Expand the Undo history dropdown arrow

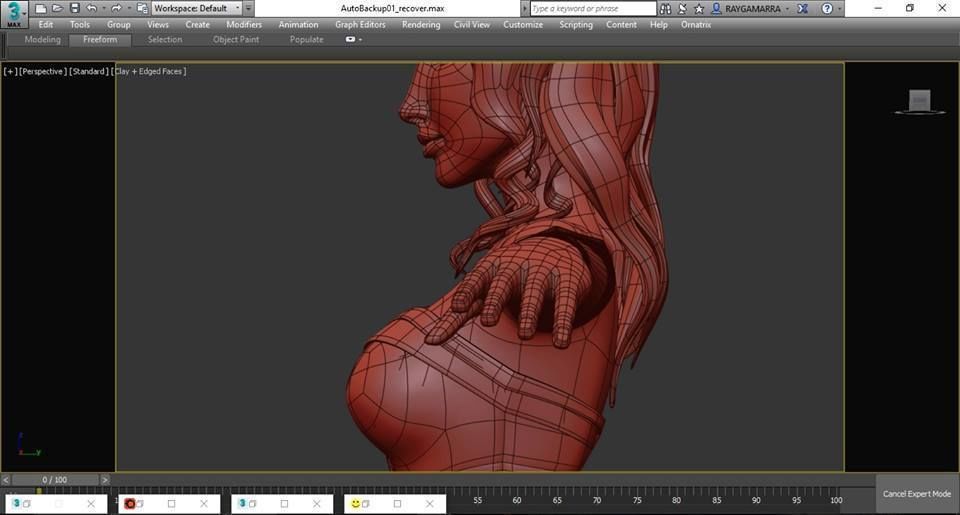(x=103, y=9)
